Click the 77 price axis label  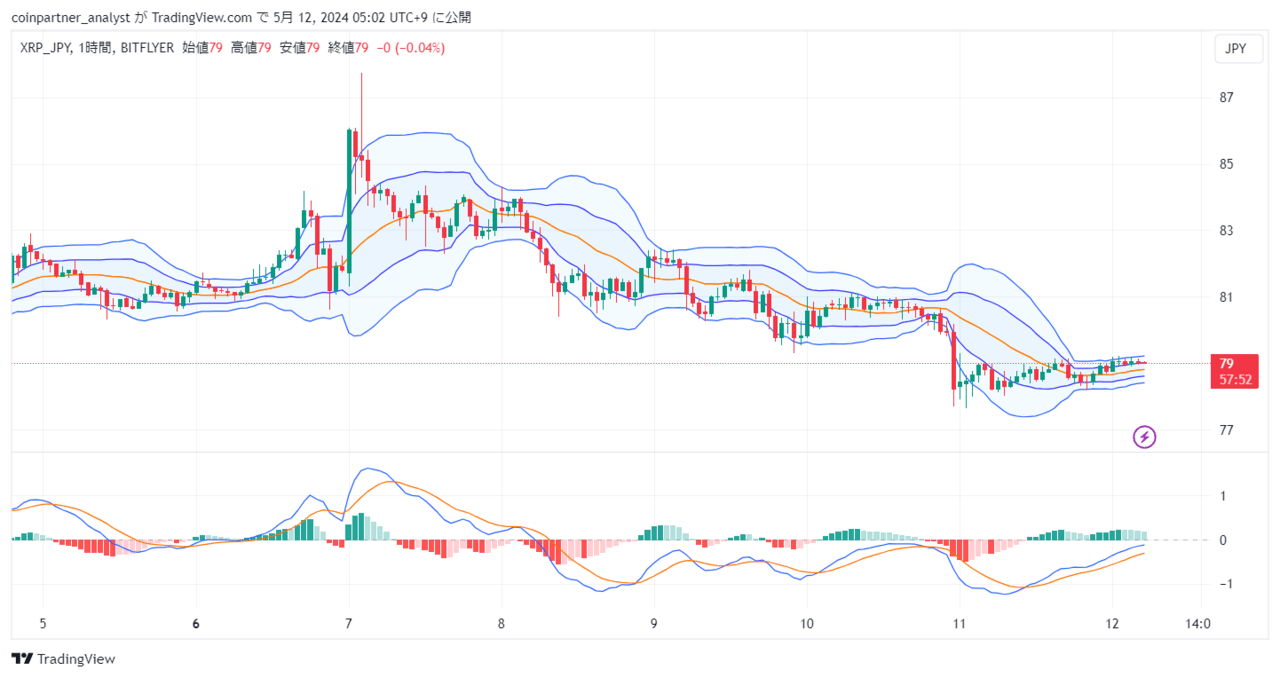tap(1226, 430)
